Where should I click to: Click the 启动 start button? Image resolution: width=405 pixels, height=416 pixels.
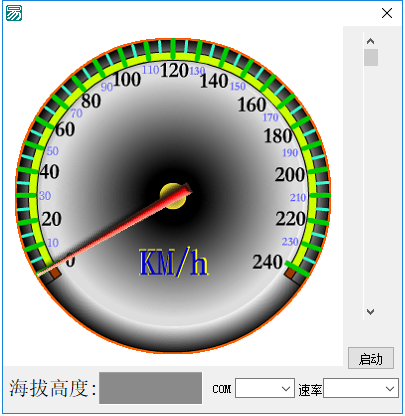point(371,358)
